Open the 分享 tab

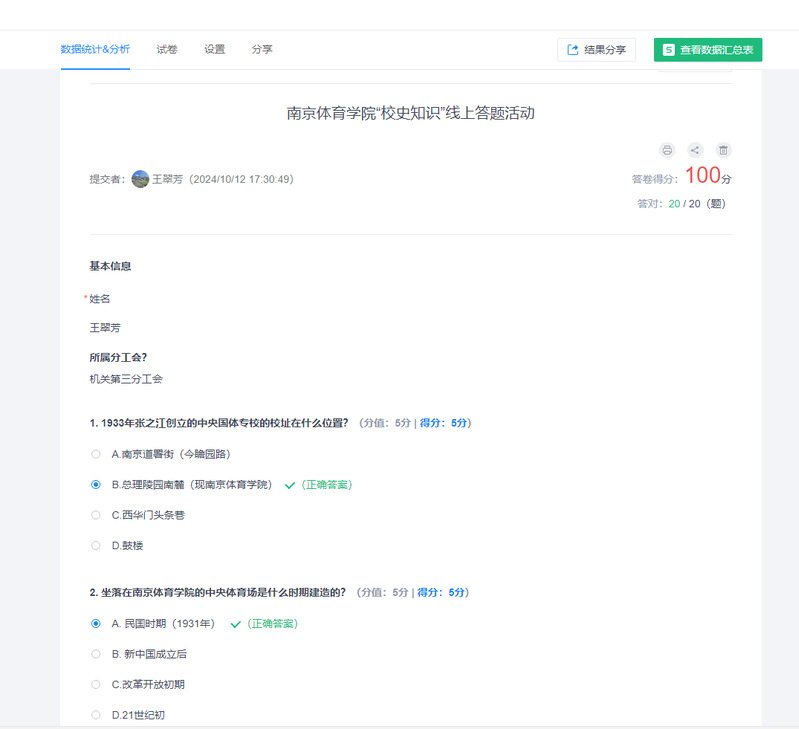pyautogui.click(x=262, y=49)
